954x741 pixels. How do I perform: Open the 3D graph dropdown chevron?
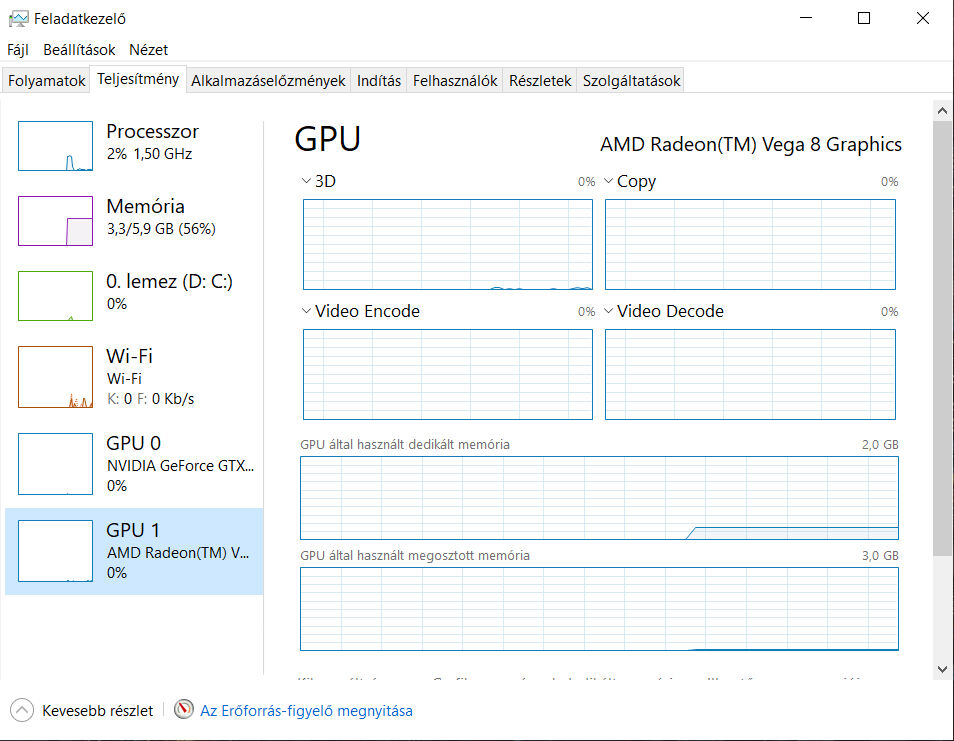[306, 182]
